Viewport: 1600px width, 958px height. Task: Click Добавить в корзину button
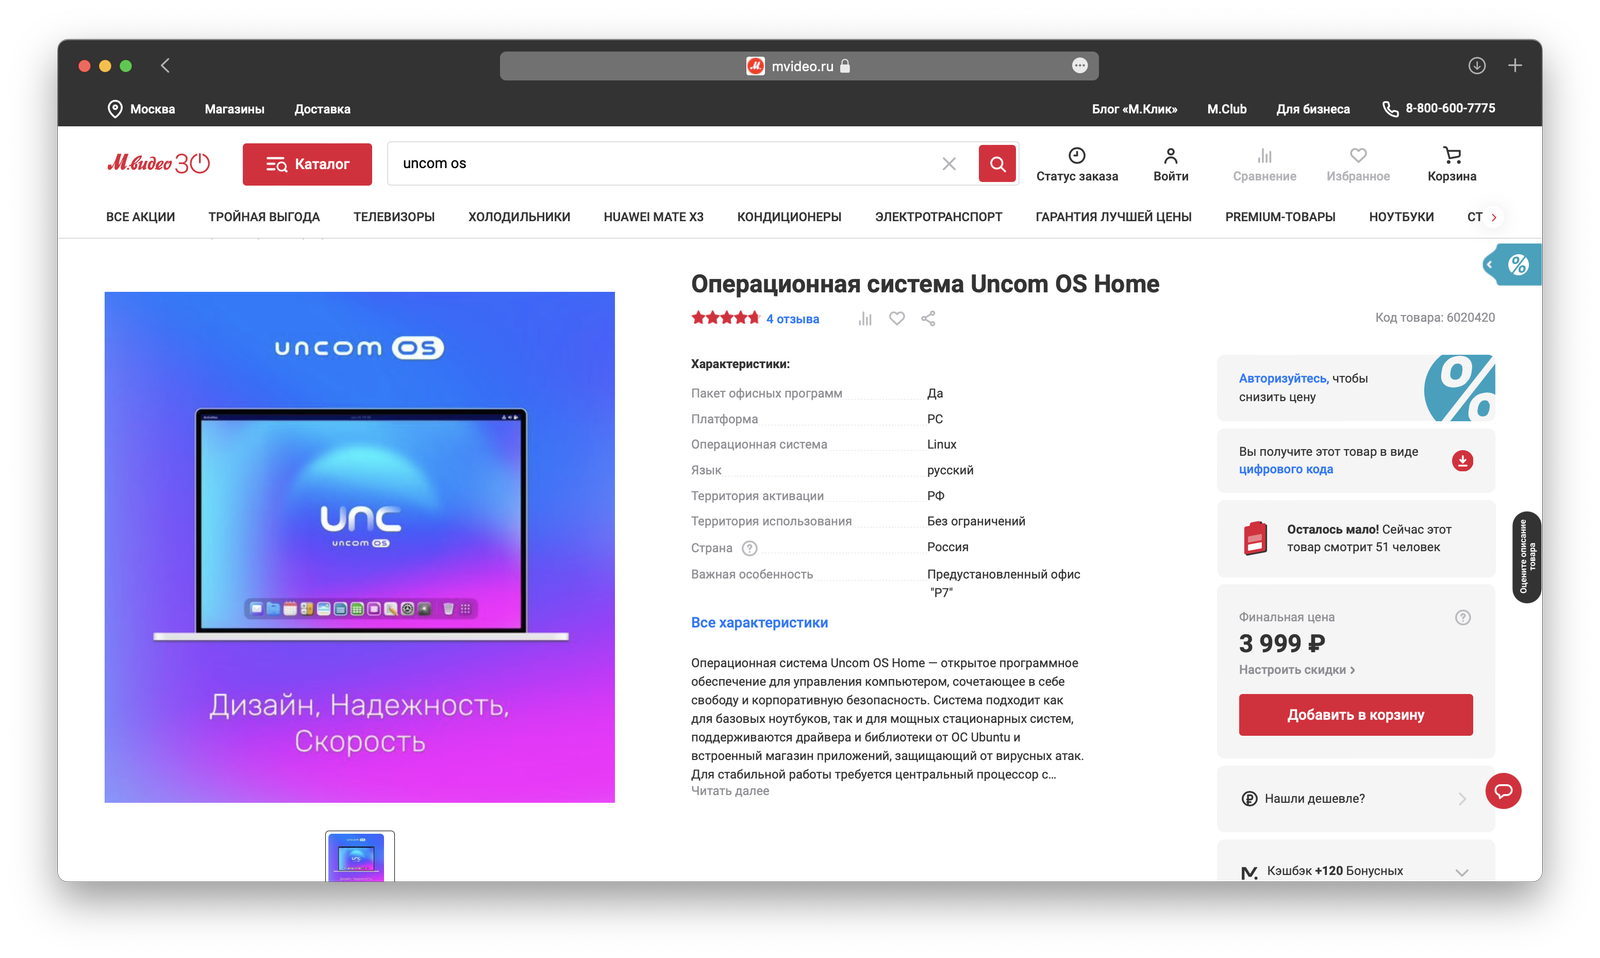tap(1356, 715)
